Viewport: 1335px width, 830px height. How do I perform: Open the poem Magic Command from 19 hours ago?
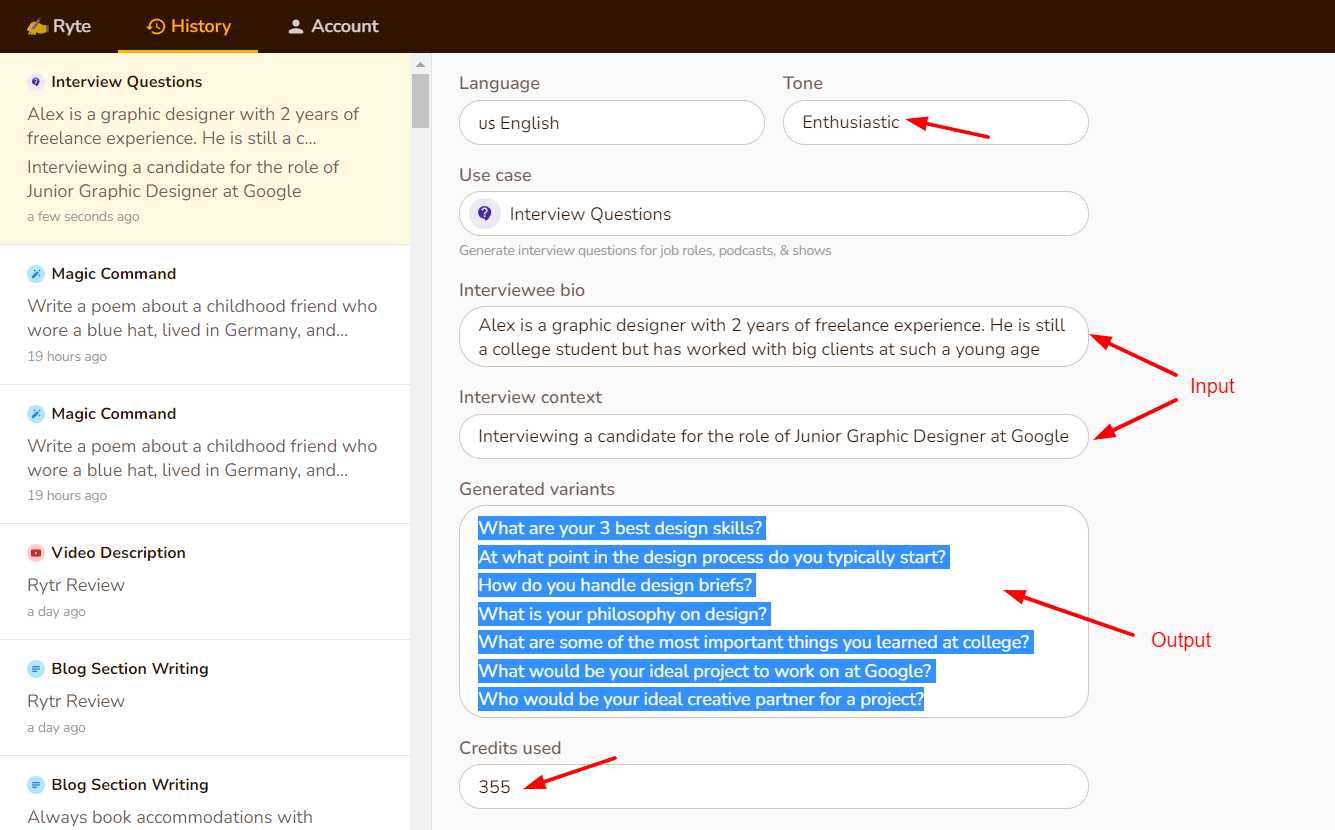click(x=204, y=315)
